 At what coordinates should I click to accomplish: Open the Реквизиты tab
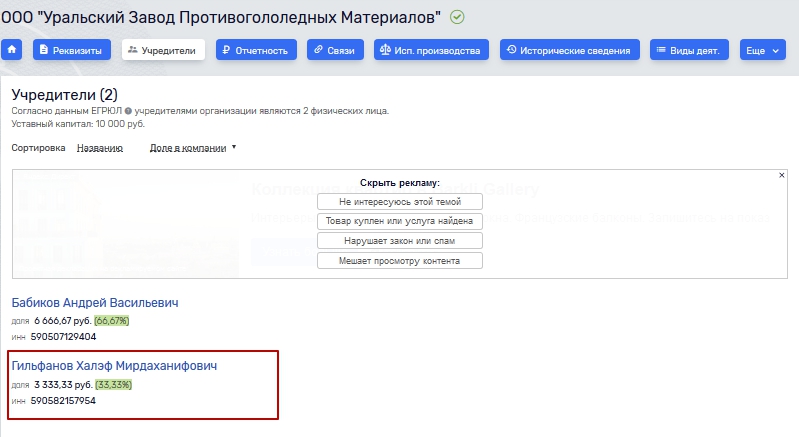(72, 50)
